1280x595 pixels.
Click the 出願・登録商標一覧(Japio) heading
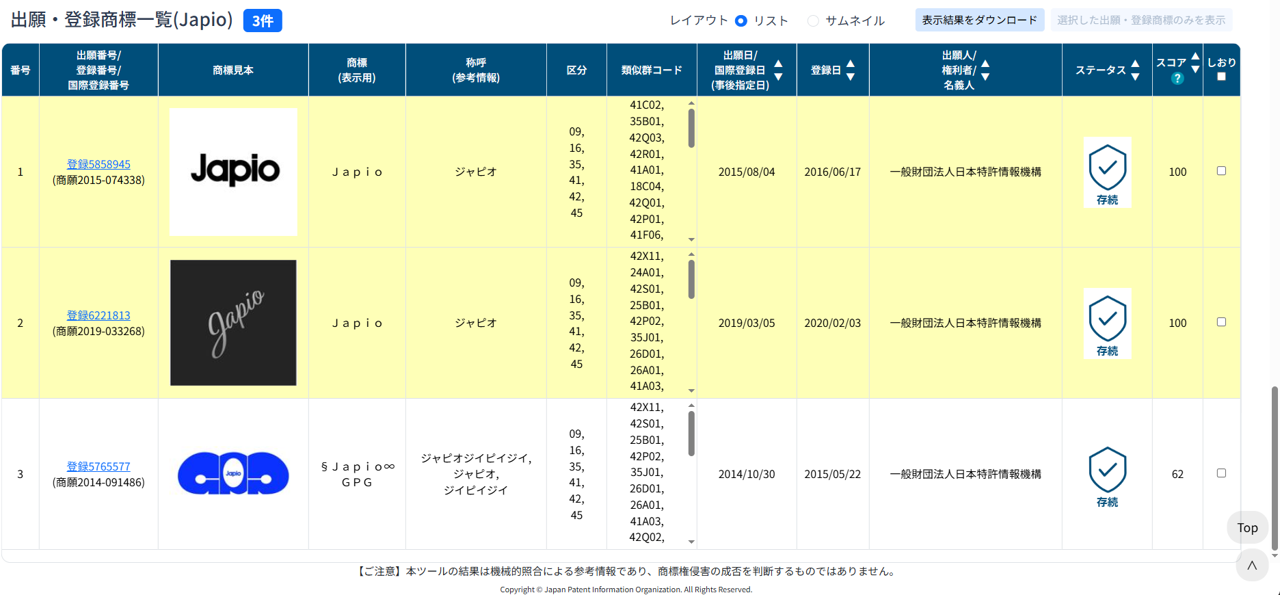[122, 20]
